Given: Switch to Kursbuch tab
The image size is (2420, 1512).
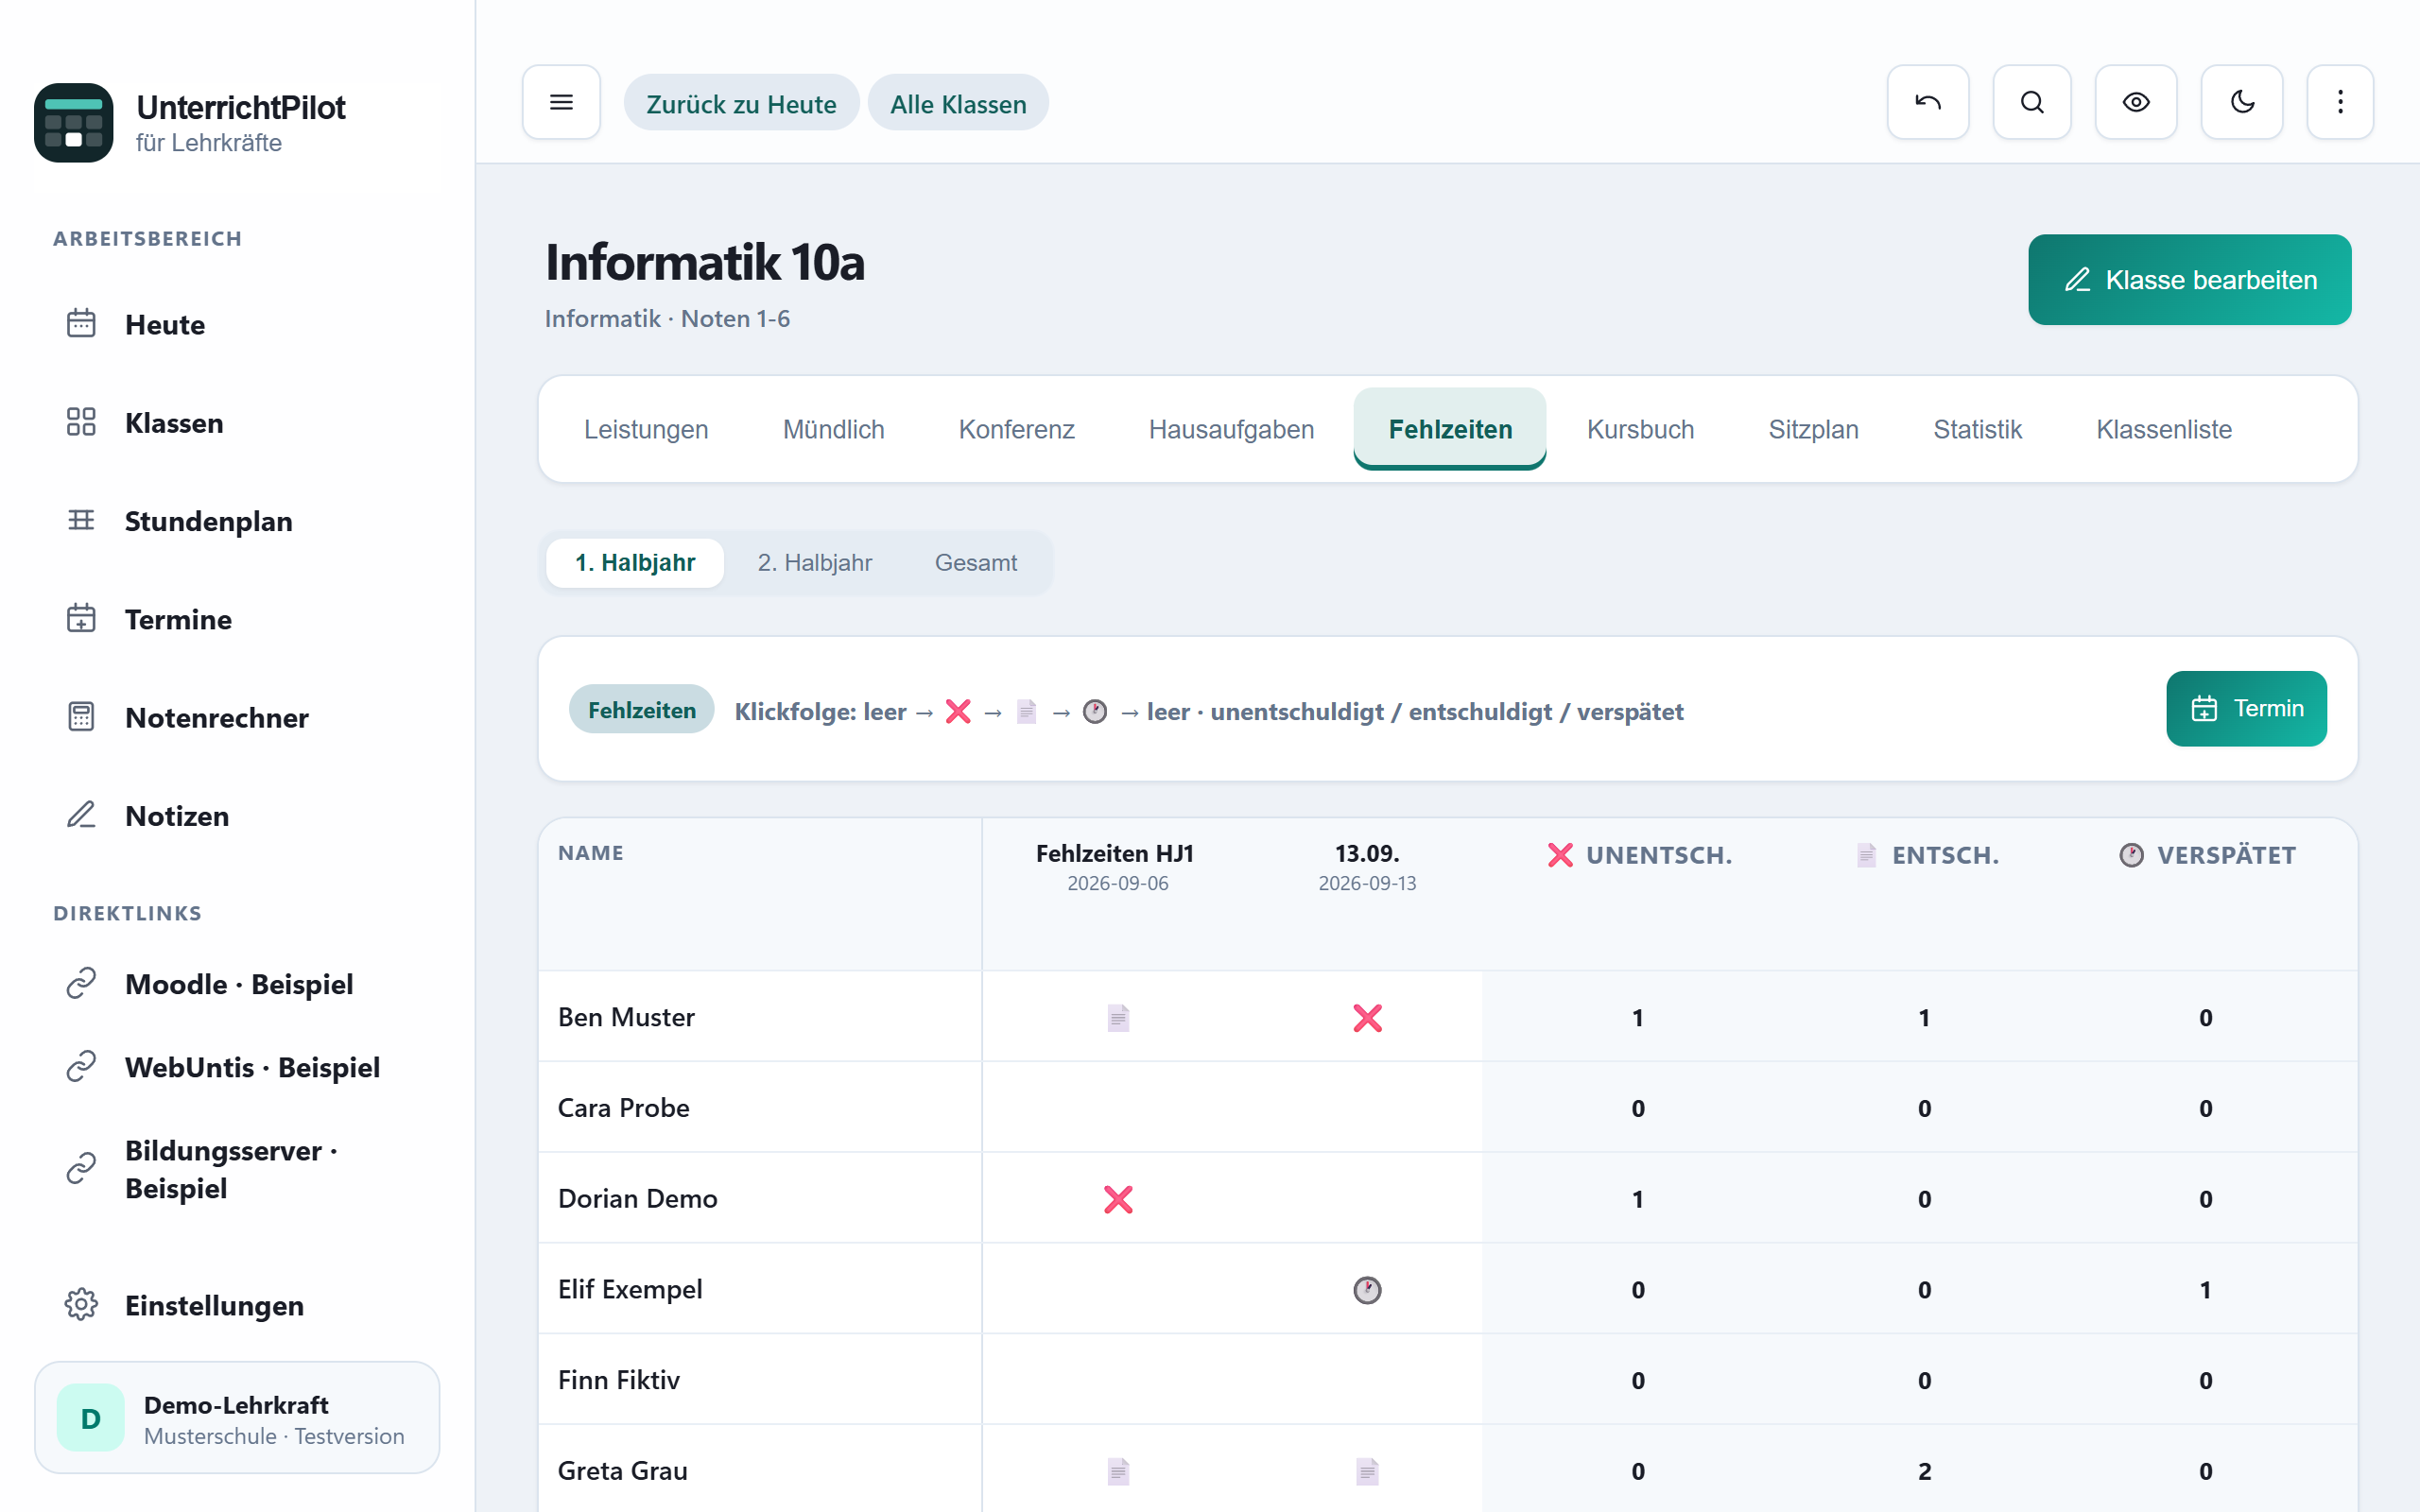Looking at the screenshot, I should tap(1640, 429).
